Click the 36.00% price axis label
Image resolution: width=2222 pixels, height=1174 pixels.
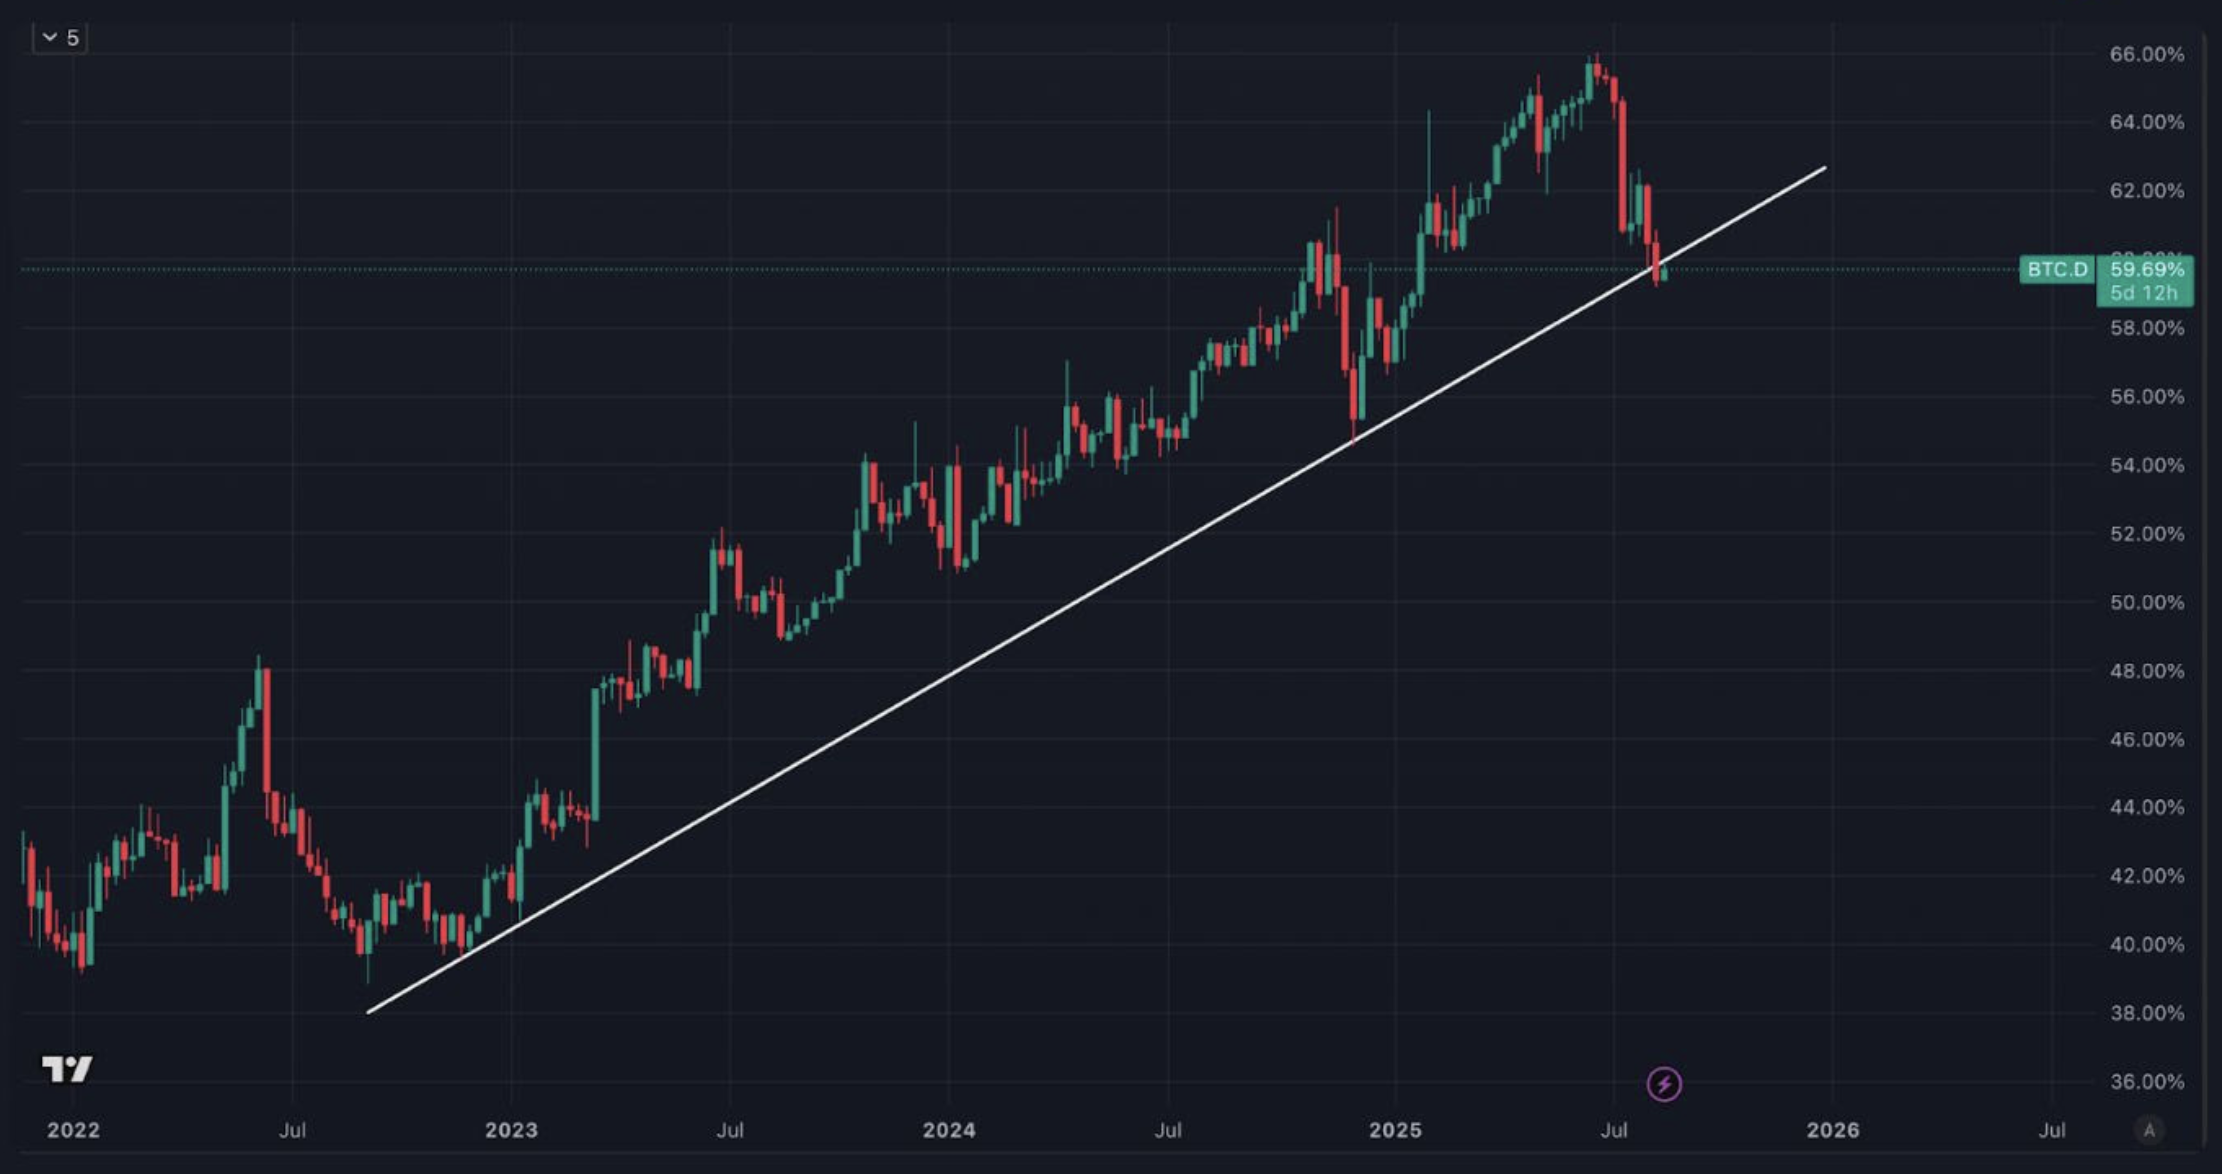(2147, 1082)
